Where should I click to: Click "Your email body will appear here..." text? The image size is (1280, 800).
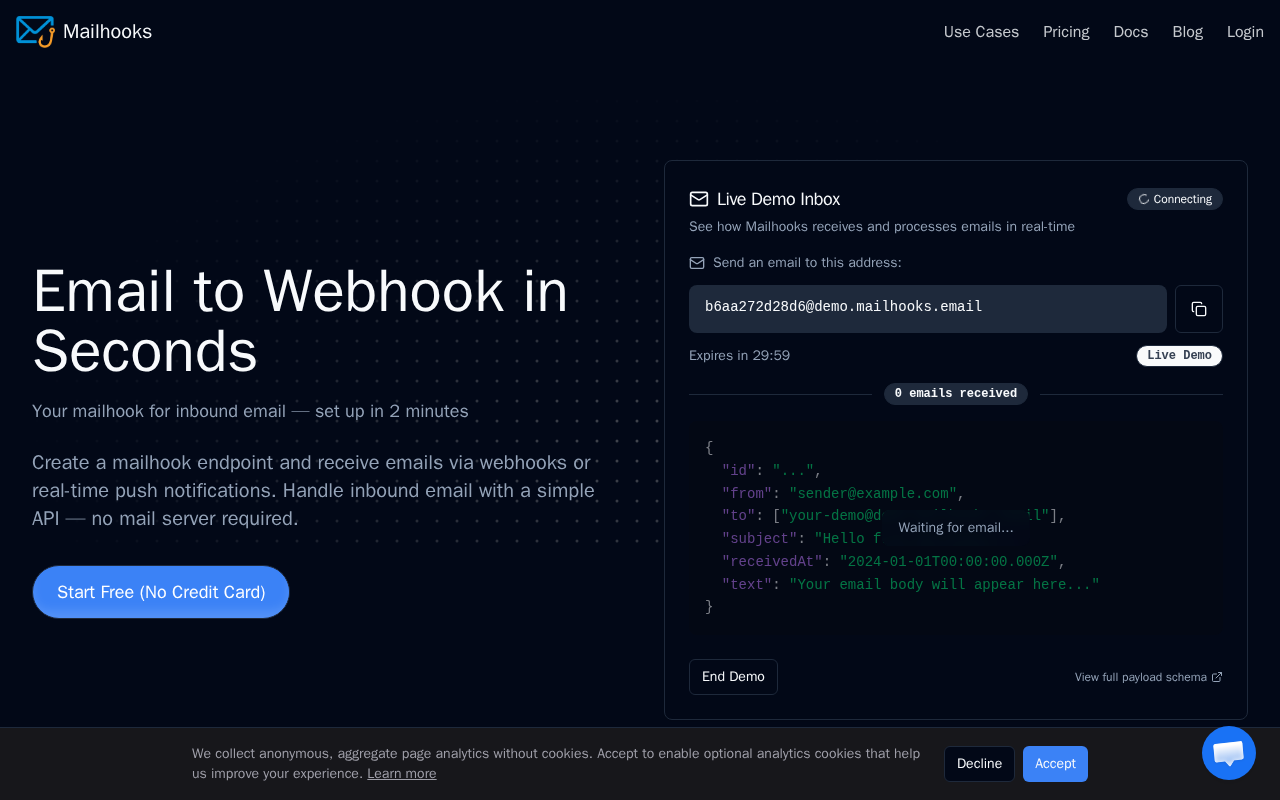pyautogui.click(x=944, y=585)
